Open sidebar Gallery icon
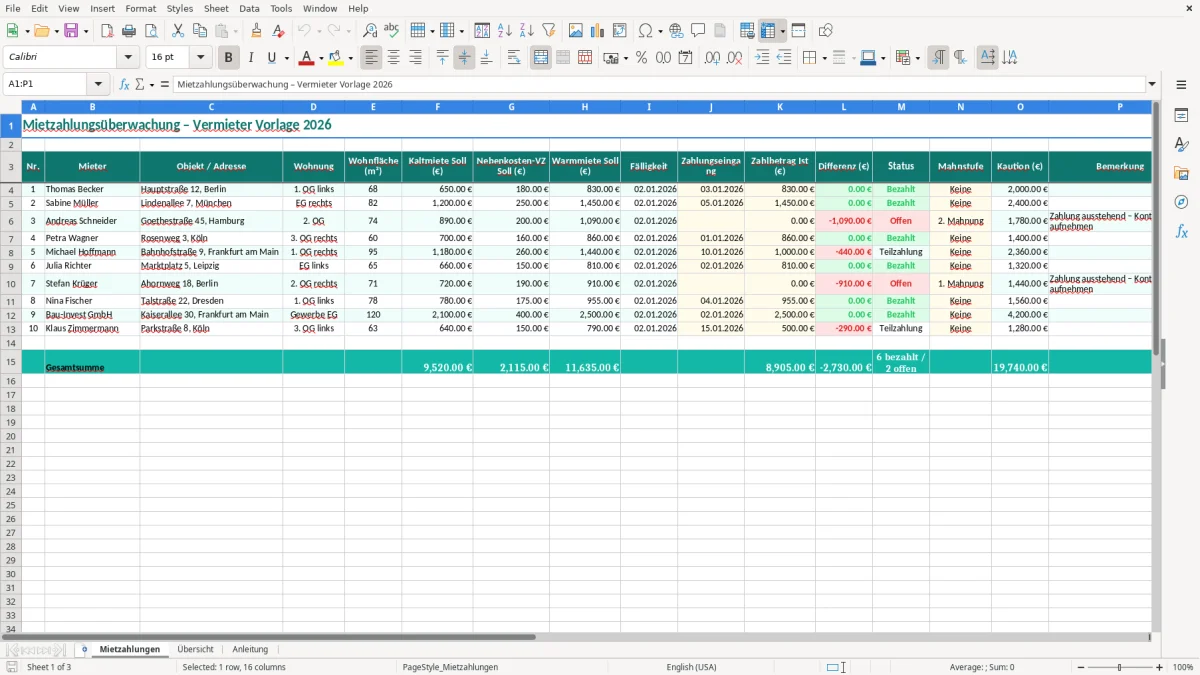Viewport: 1200px width, 675px height. [x=1181, y=173]
